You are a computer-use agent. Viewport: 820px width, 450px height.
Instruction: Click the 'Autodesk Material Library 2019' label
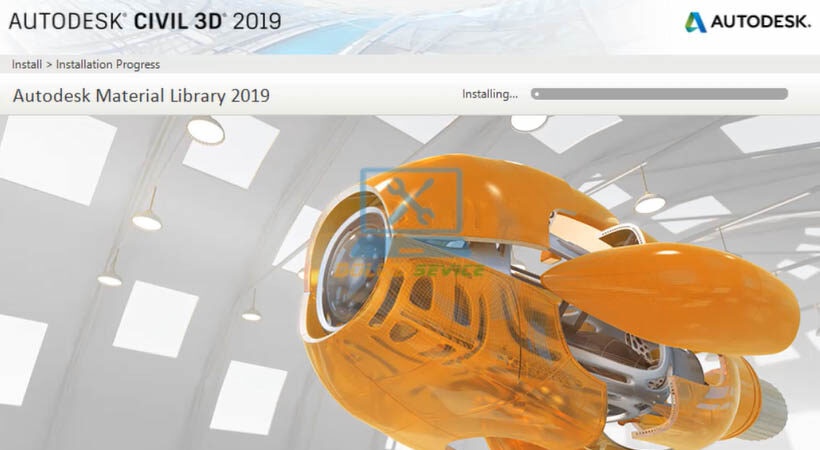coord(141,96)
